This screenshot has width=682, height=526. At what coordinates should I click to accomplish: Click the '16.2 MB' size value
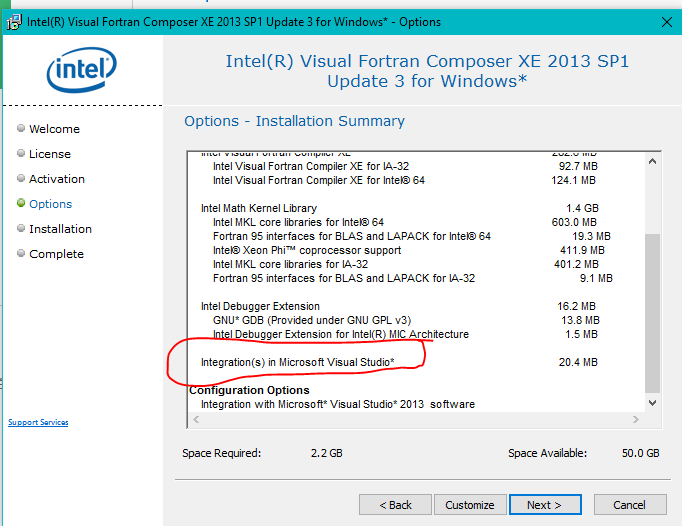click(x=577, y=306)
